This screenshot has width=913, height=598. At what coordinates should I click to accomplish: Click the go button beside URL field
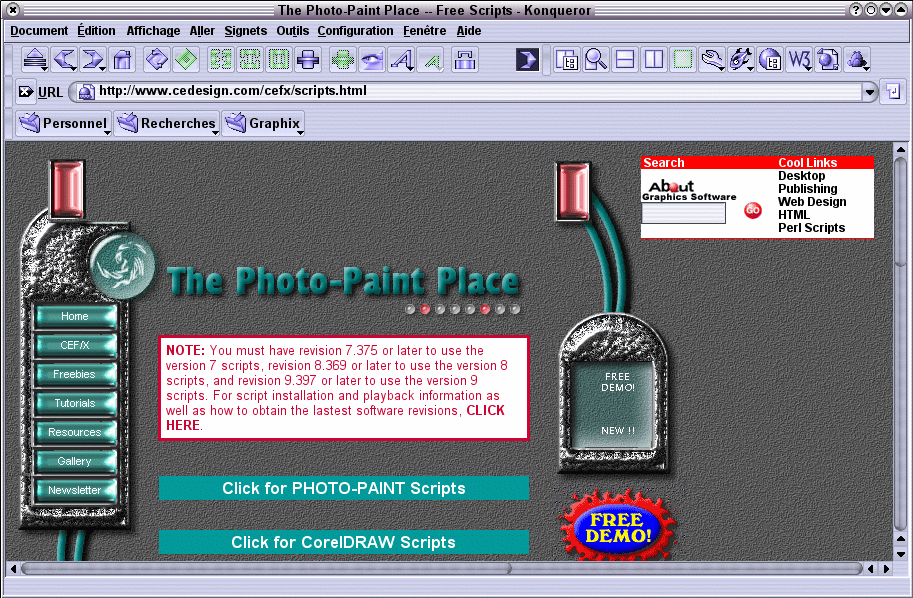893,91
